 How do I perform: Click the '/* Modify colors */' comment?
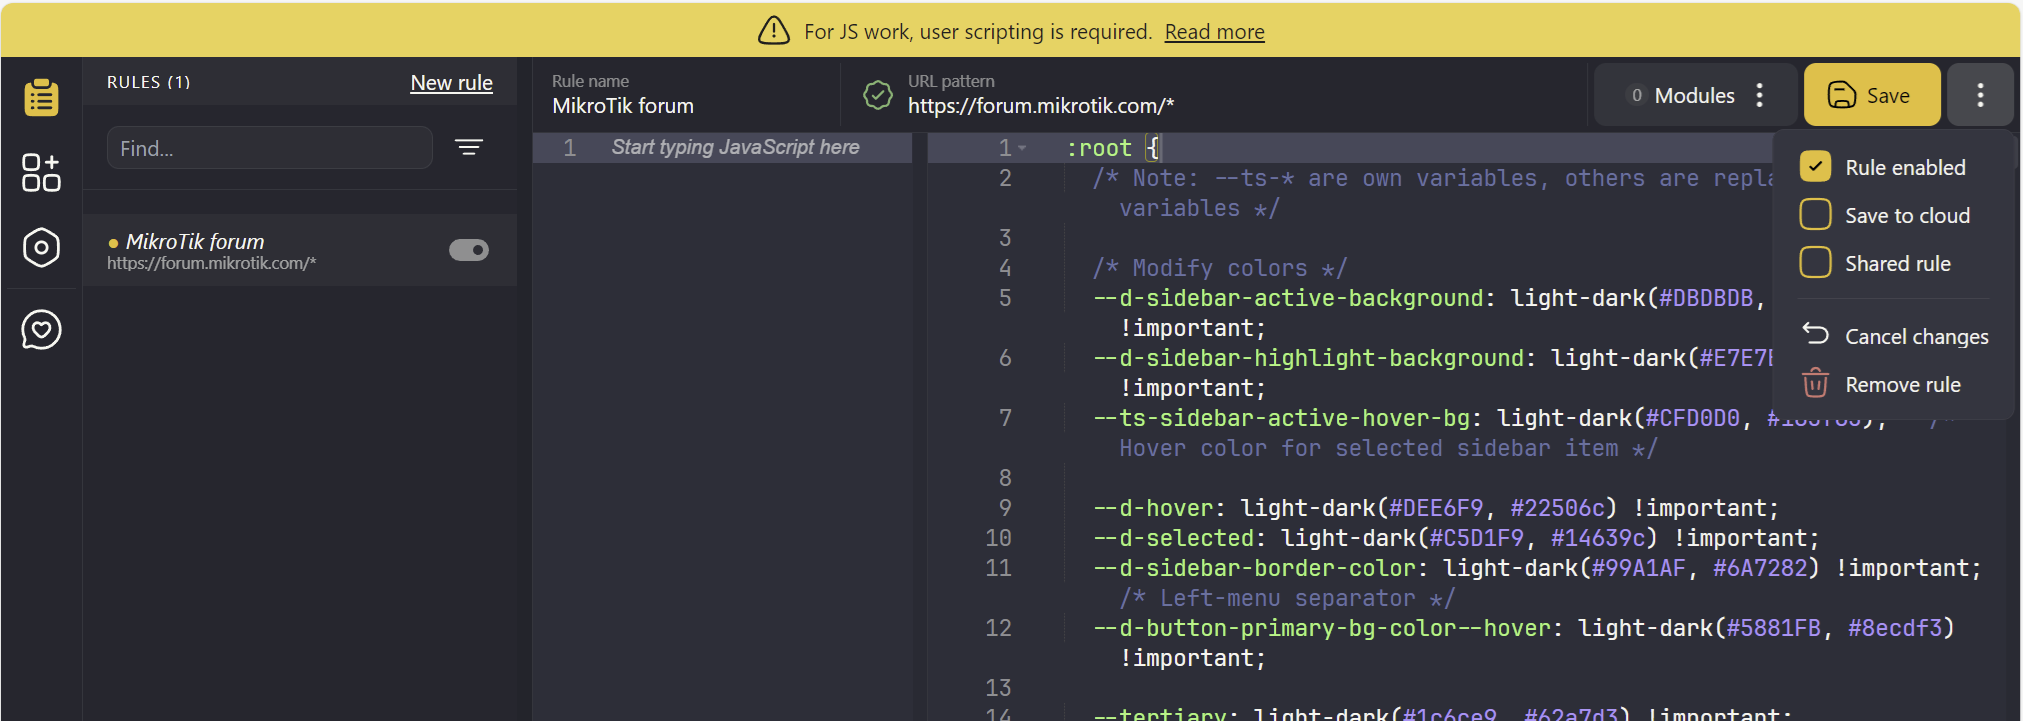[1220, 268]
